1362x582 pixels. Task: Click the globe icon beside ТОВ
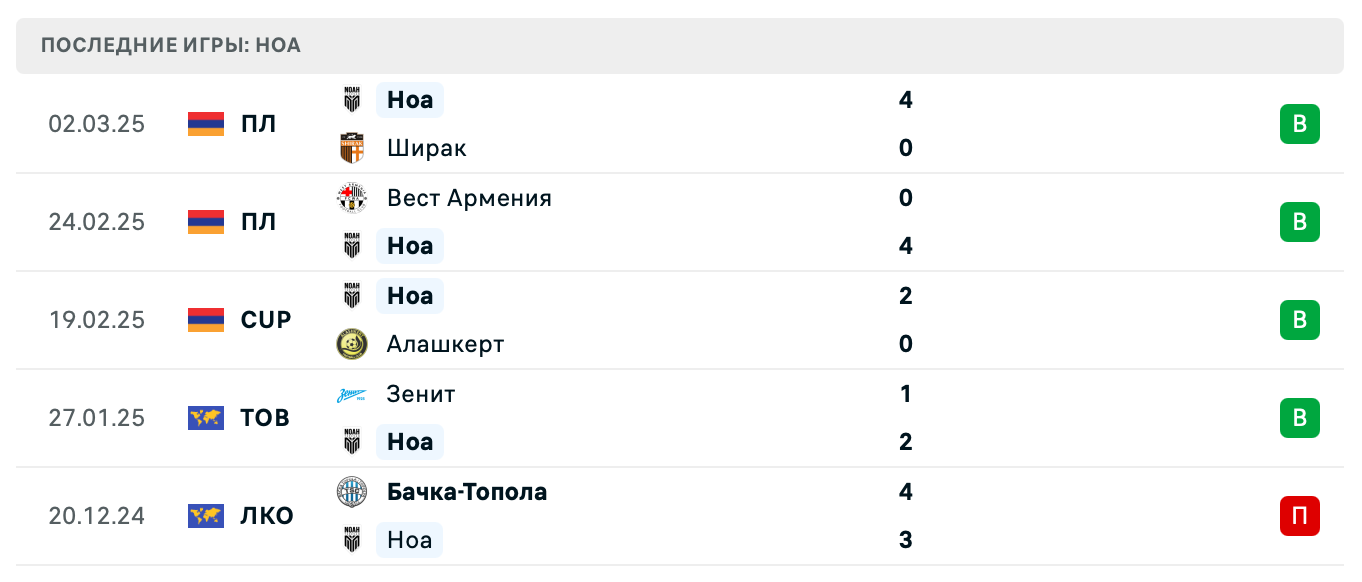tap(205, 418)
